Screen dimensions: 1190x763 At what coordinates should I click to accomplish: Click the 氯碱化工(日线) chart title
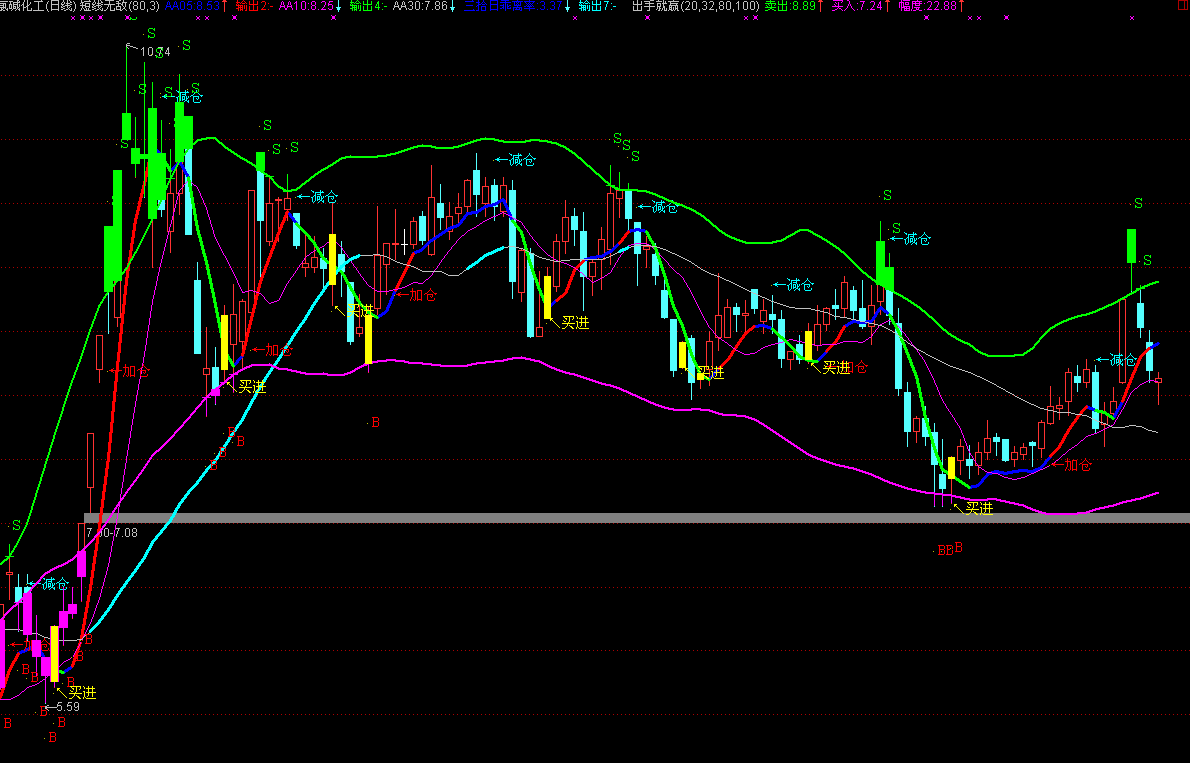37,6
